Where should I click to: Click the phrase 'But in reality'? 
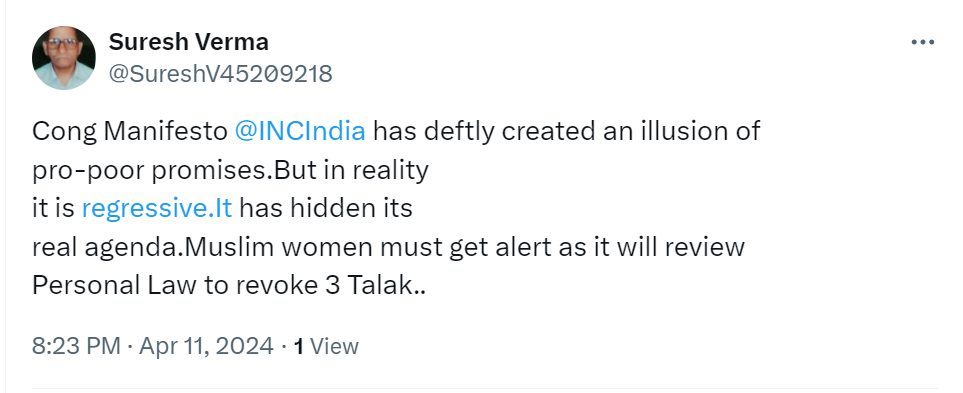click(351, 170)
